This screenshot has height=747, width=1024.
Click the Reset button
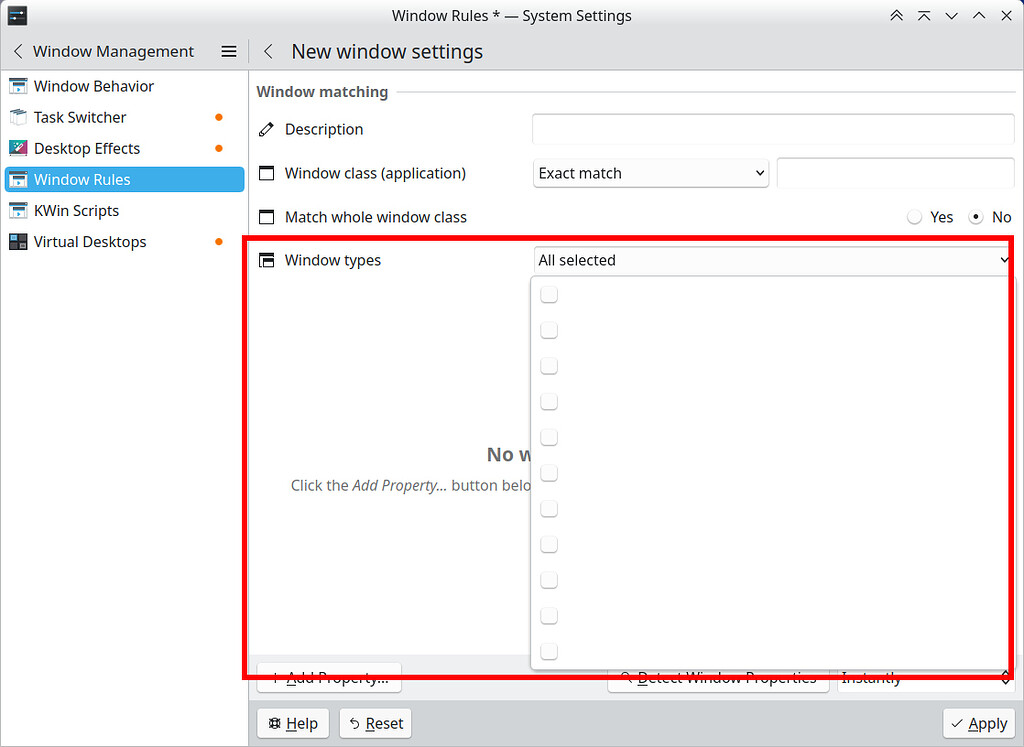click(x=377, y=723)
